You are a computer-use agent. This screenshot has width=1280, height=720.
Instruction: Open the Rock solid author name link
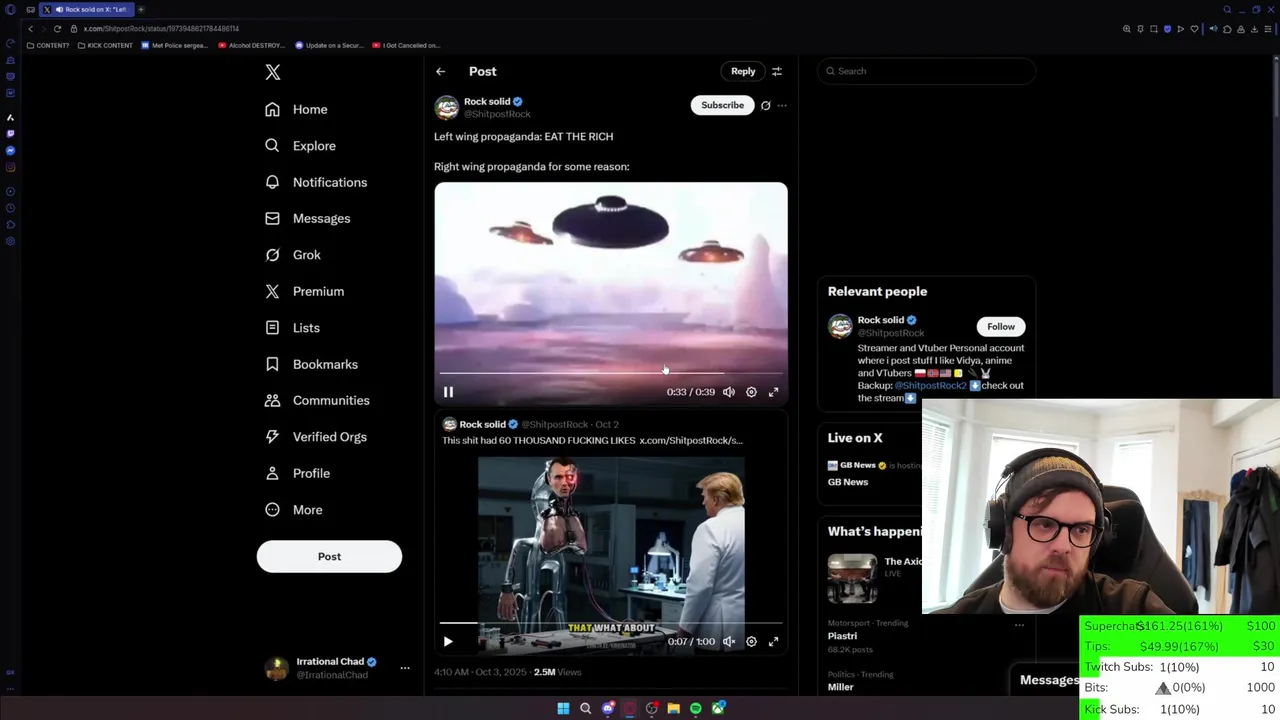pyautogui.click(x=487, y=101)
